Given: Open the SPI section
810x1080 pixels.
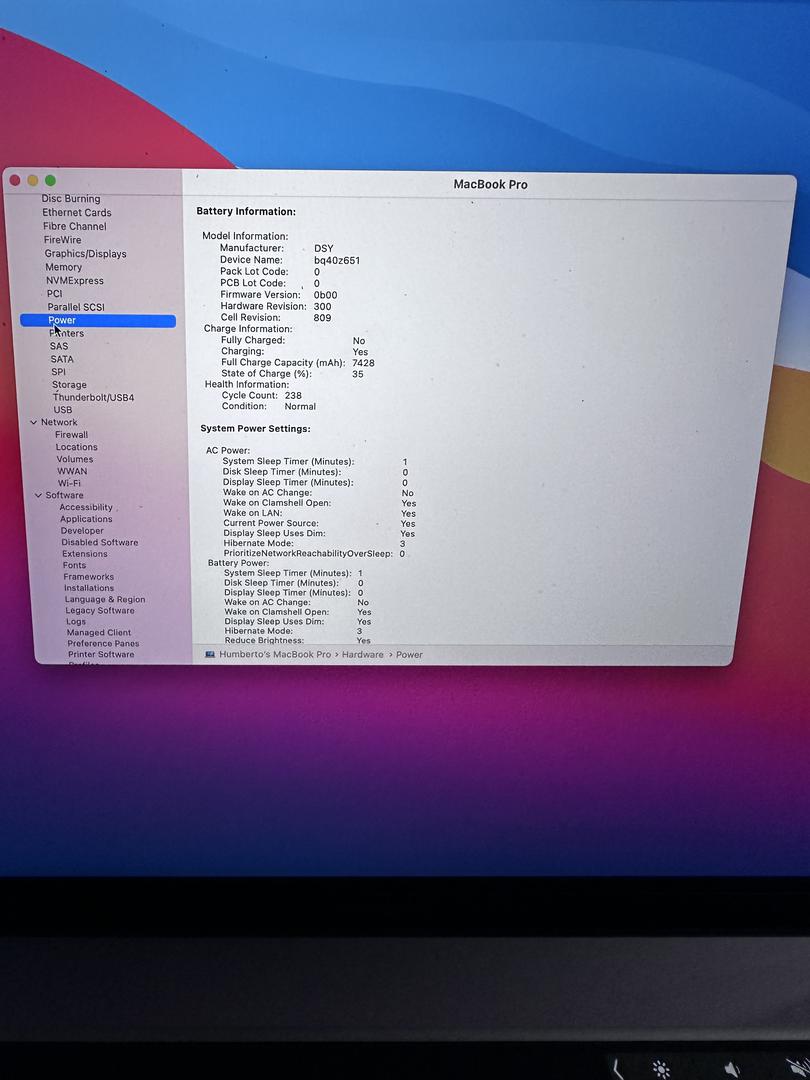Looking at the screenshot, I should tap(59, 372).
